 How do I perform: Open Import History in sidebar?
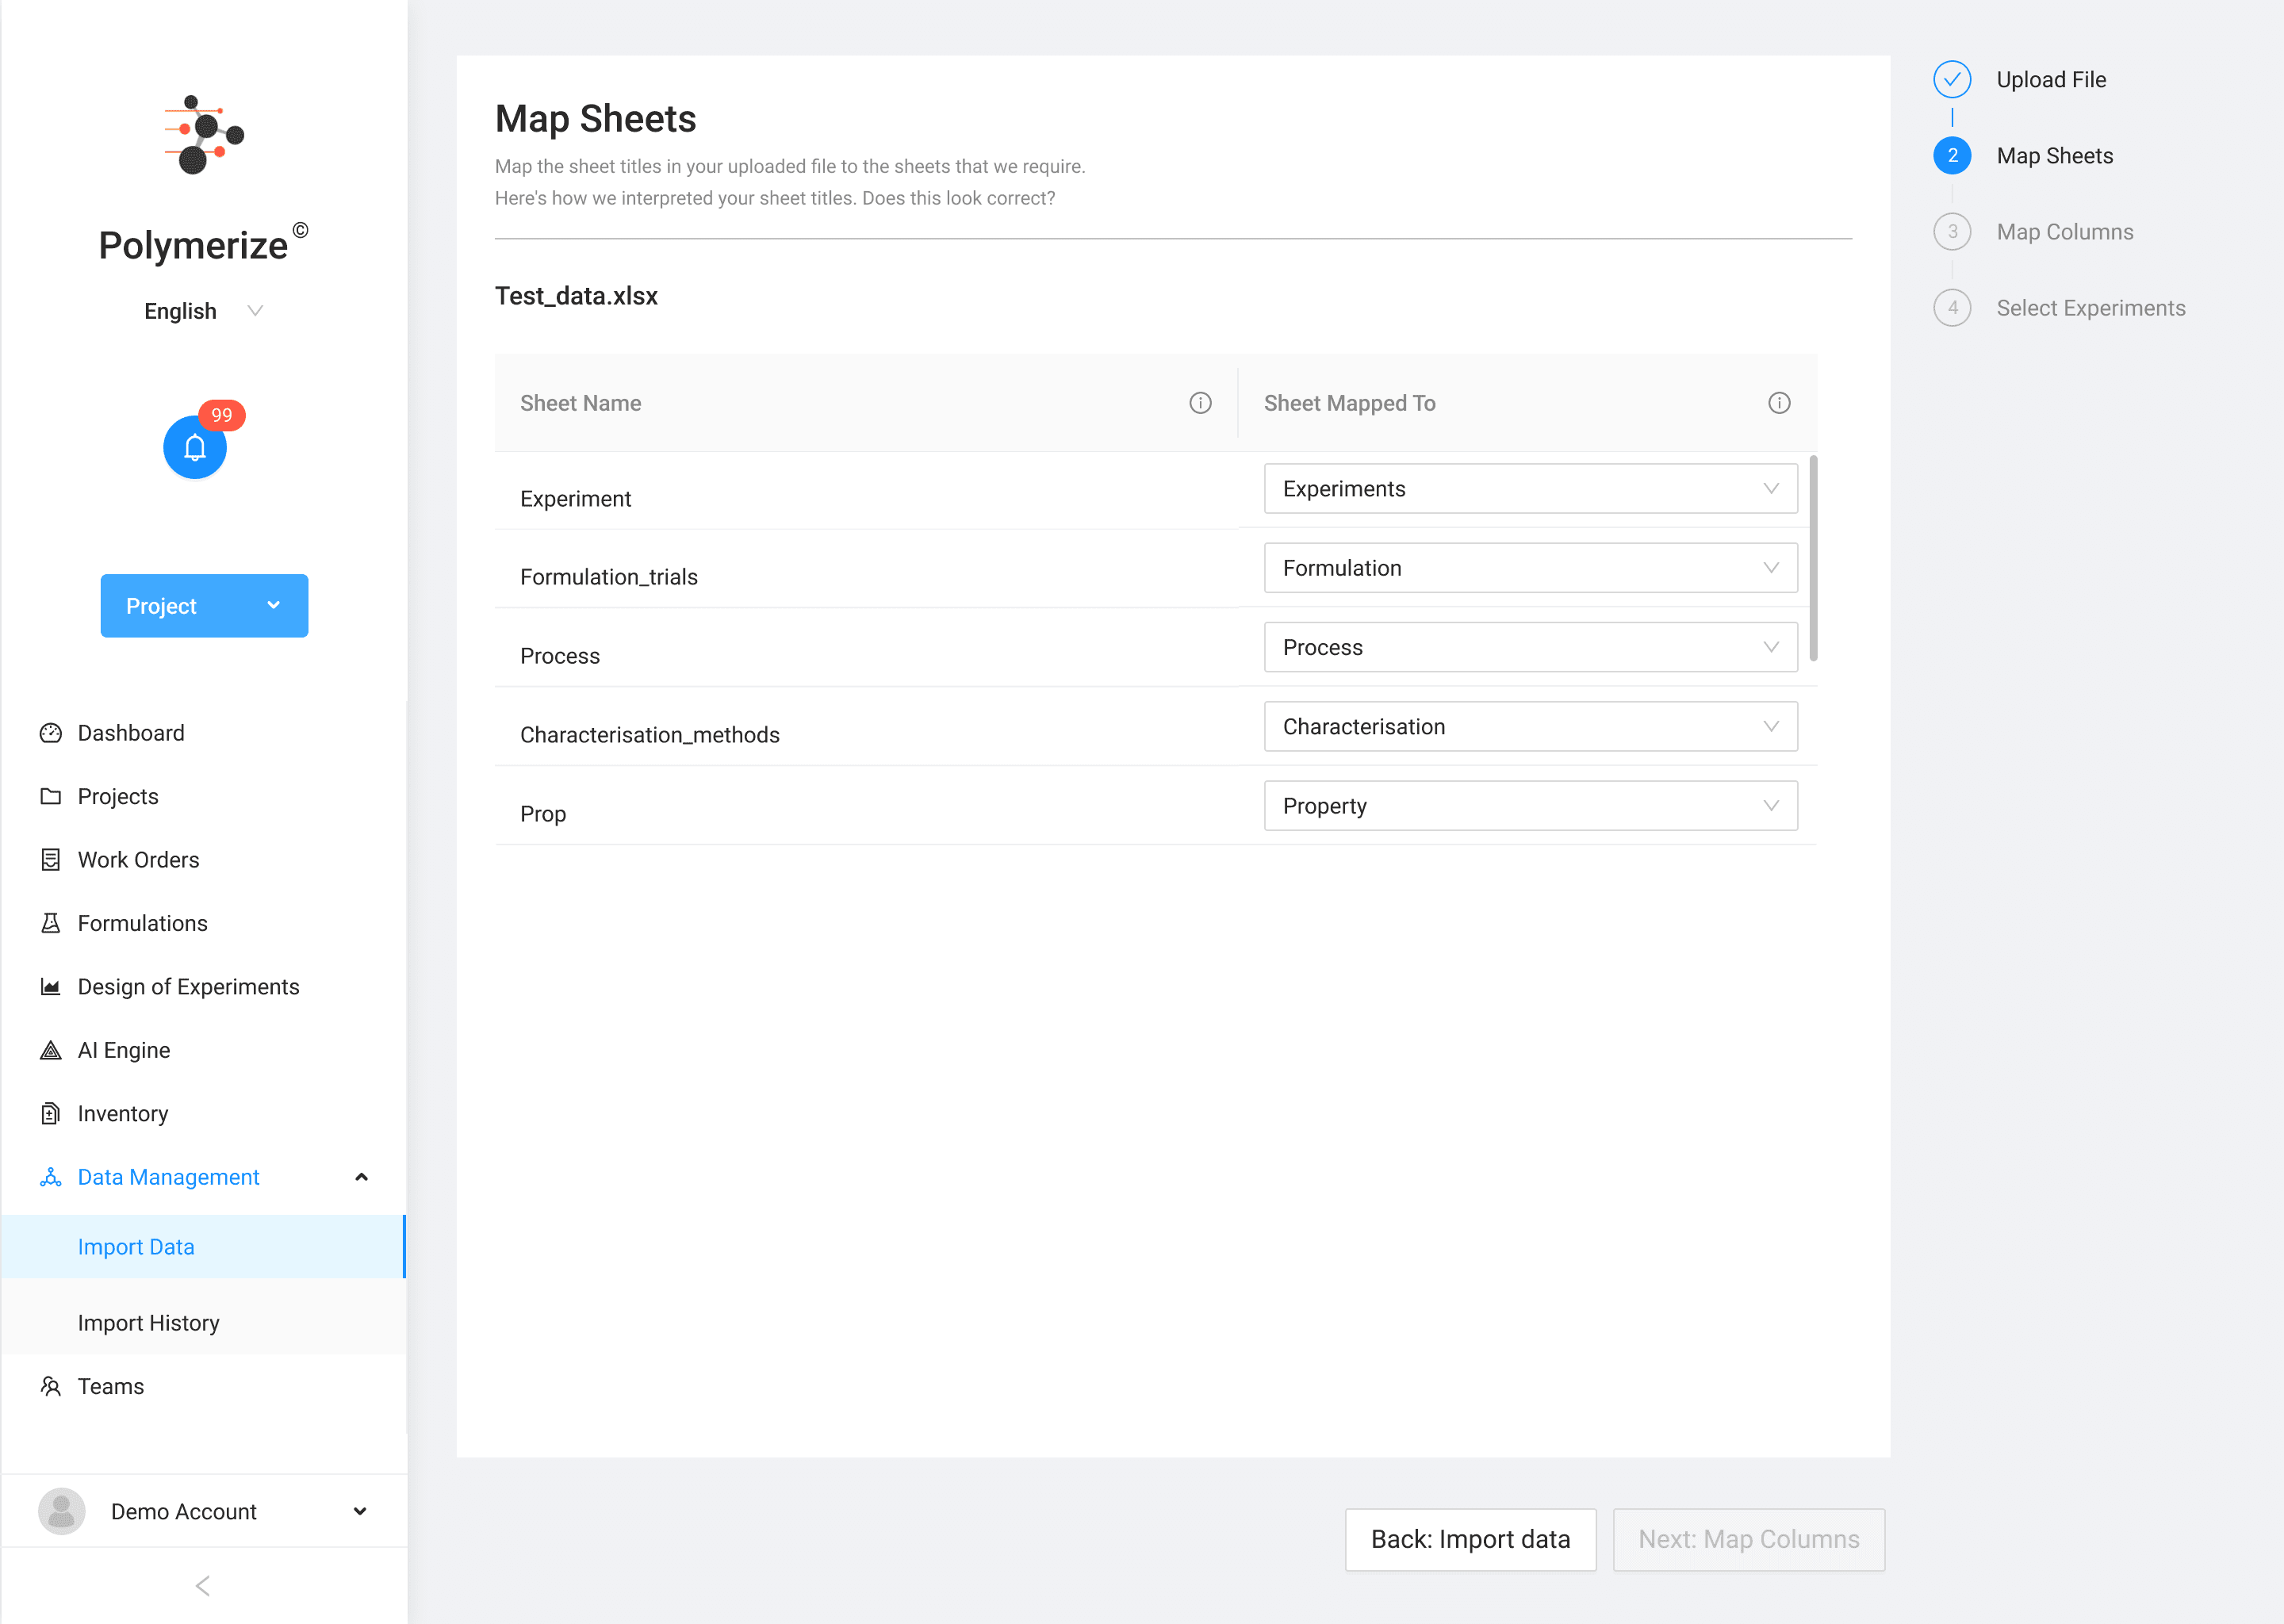coord(148,1323)
